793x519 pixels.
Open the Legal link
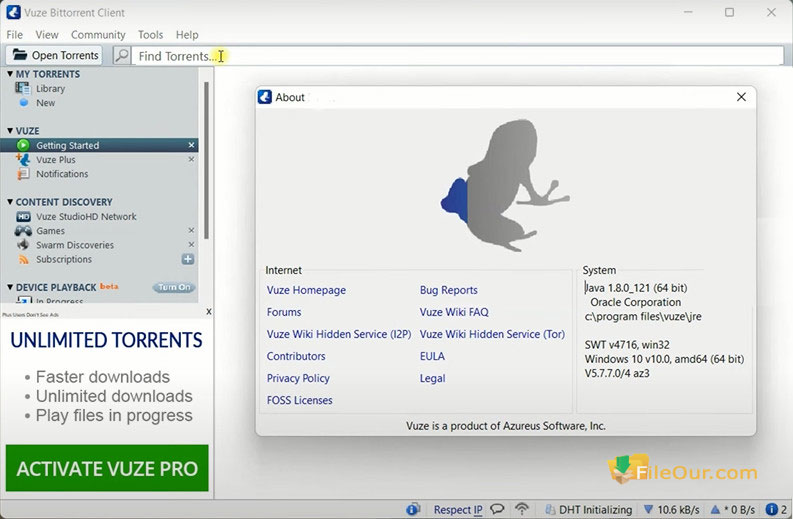[x=432, y=378]
